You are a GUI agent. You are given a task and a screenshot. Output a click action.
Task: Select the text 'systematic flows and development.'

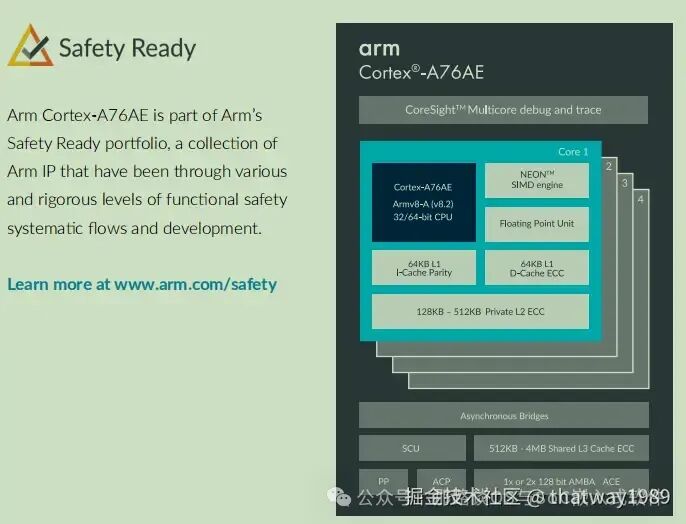[134, 228]
